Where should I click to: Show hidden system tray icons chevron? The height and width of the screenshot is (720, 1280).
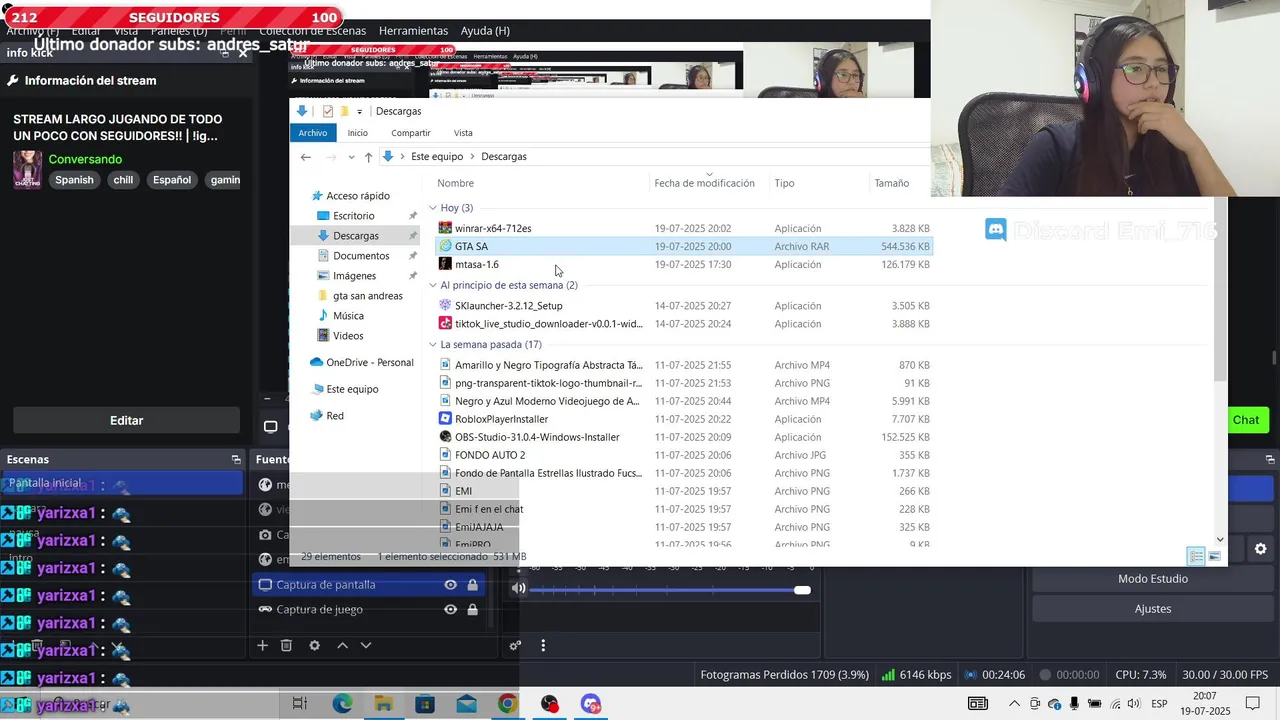[1015, 704]
